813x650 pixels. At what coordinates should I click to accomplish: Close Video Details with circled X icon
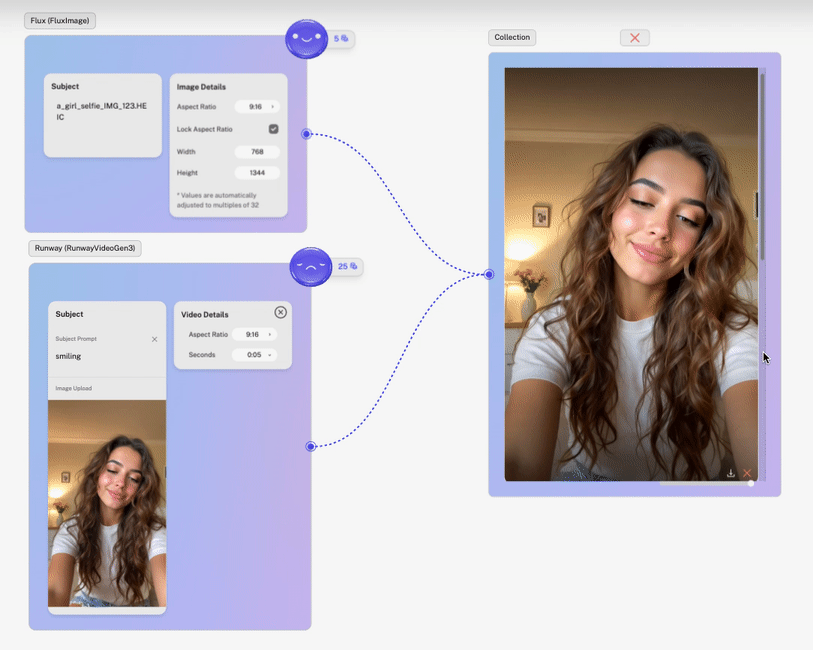pyautogui.click(x=281, y=312)
